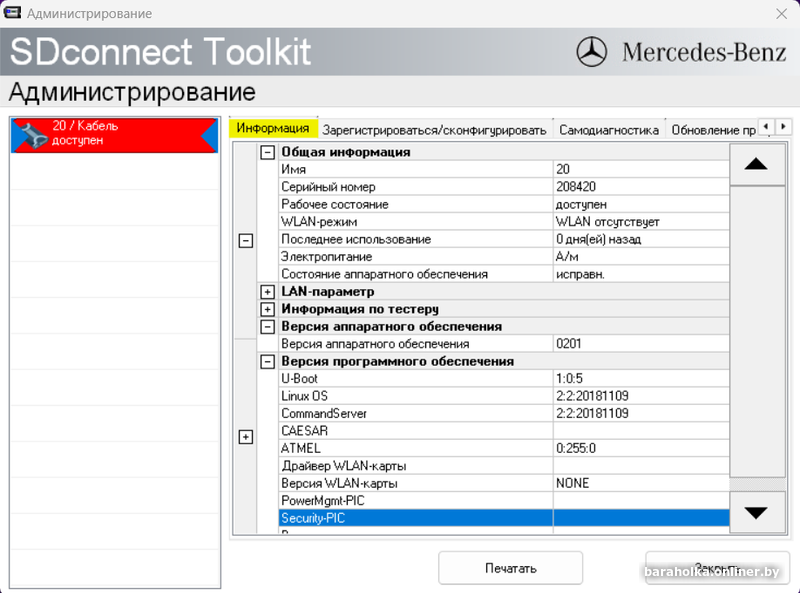800x593 pixels.
Task: Select the Драйвер WLAN-карты row
Action: tap(504, 466)
